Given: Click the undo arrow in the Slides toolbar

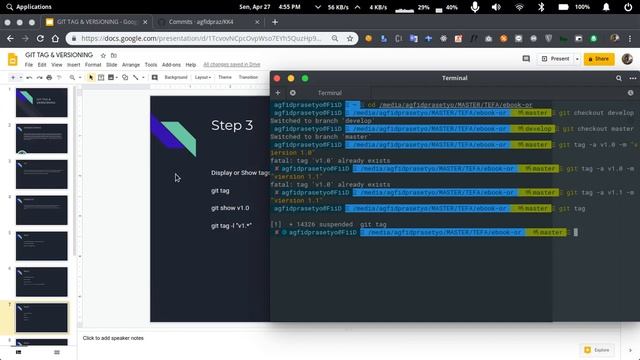Looking at the screenshot, I should 29,77.
